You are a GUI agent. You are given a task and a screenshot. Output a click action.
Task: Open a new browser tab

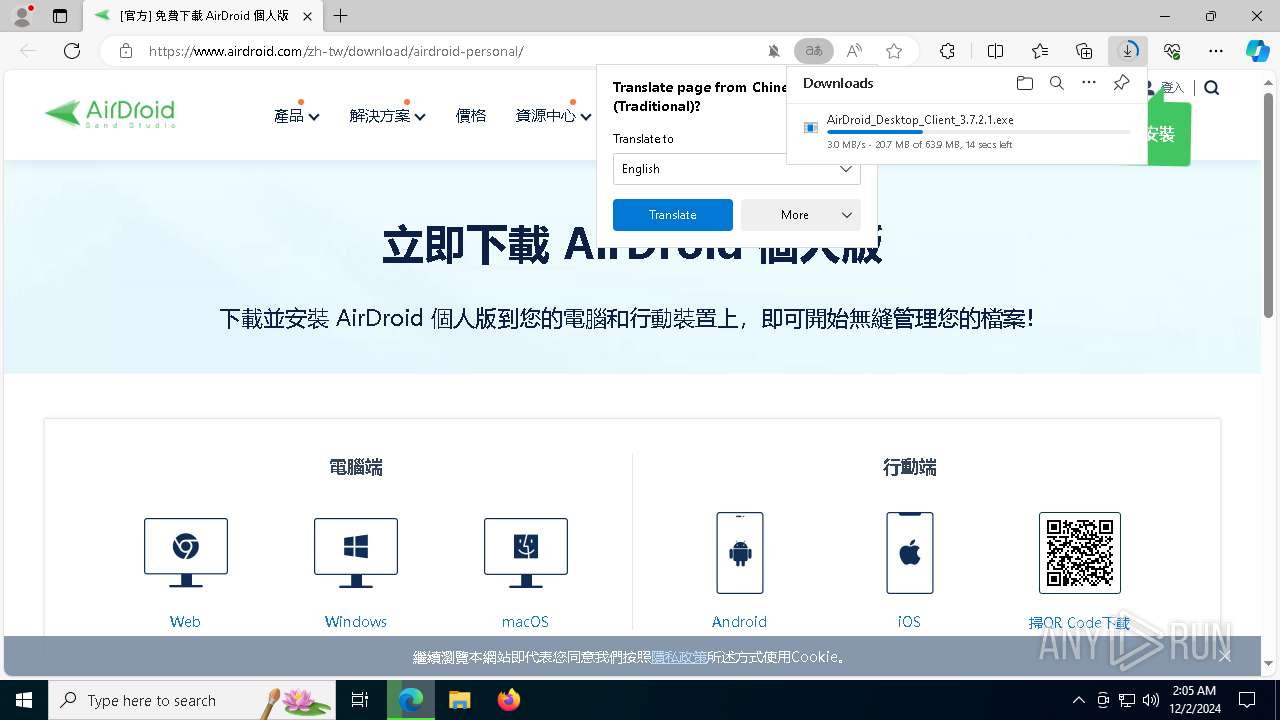coord(341,16)
